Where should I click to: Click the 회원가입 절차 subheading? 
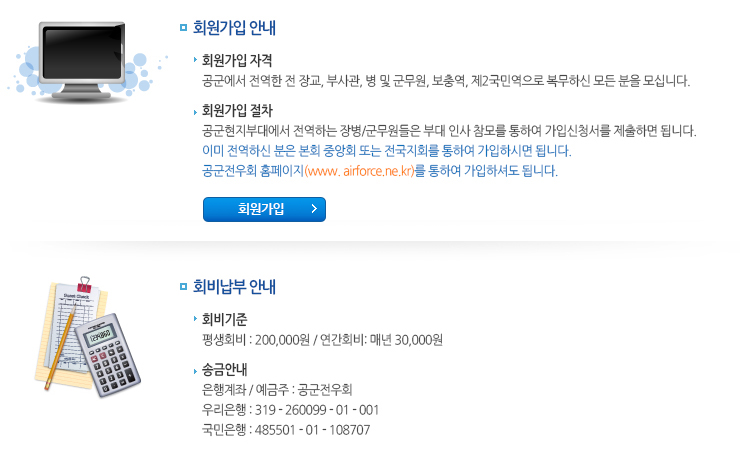pyautogui.click(x=237, y=110)
